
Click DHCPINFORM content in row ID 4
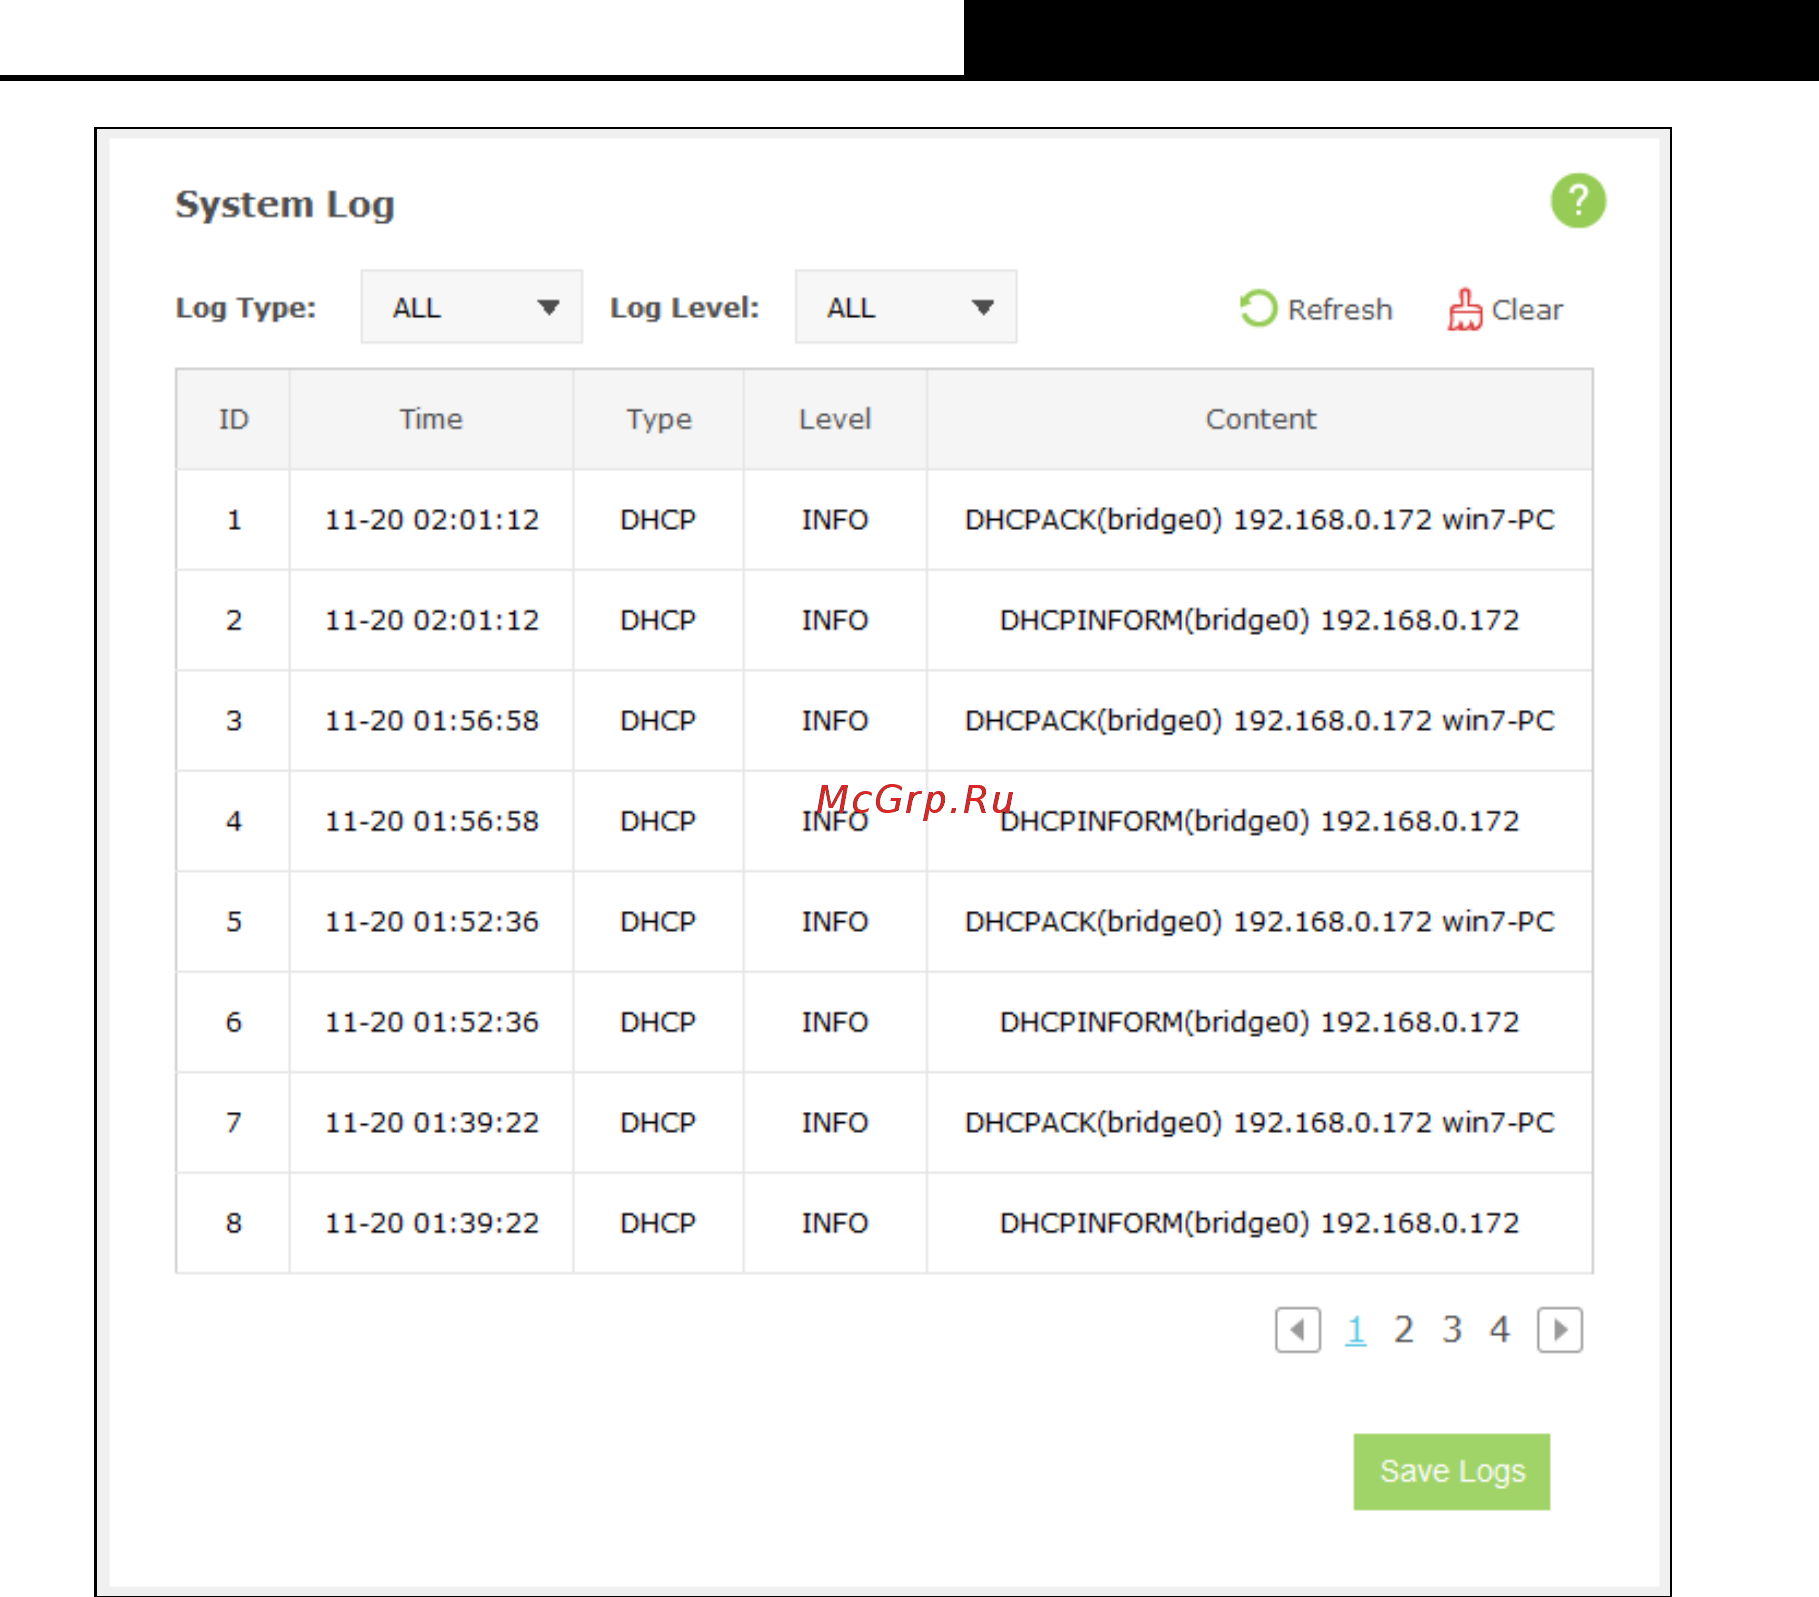(x=1260, y=821)
